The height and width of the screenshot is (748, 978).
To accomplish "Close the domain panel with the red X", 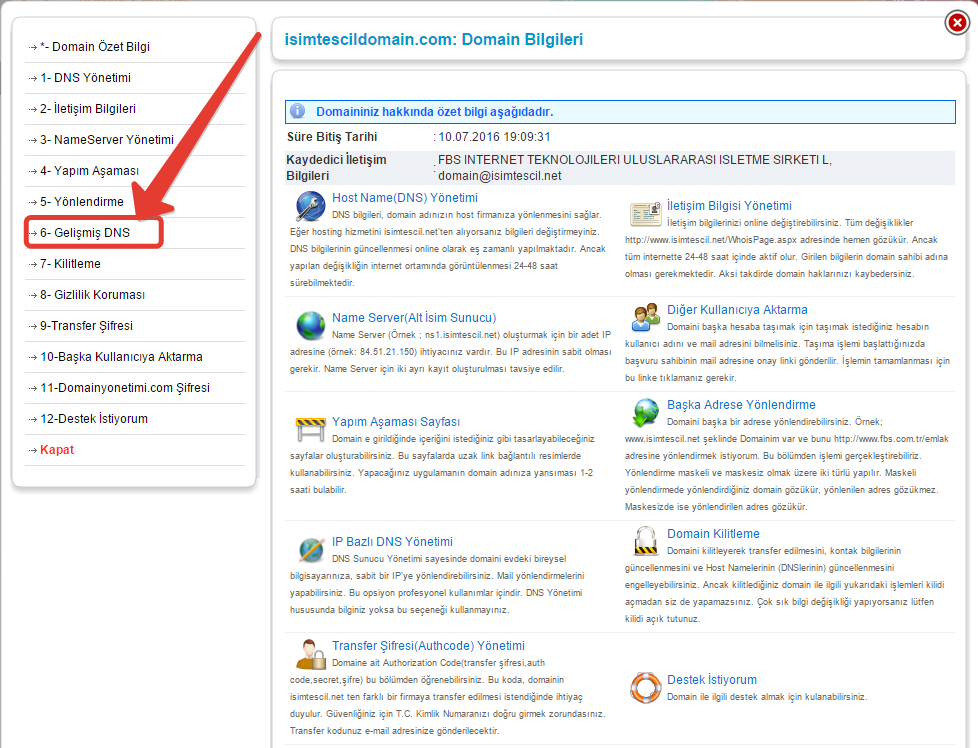I will [957, 23].
